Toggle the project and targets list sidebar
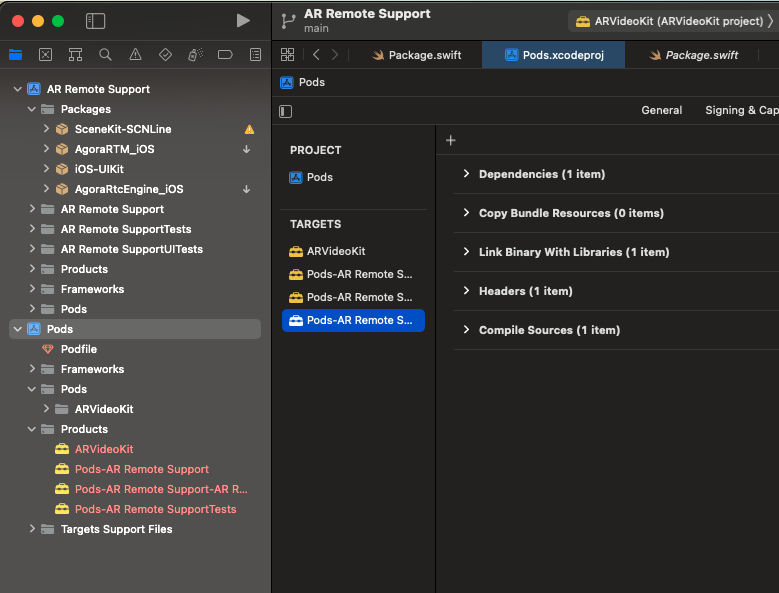 click(286, 111)
